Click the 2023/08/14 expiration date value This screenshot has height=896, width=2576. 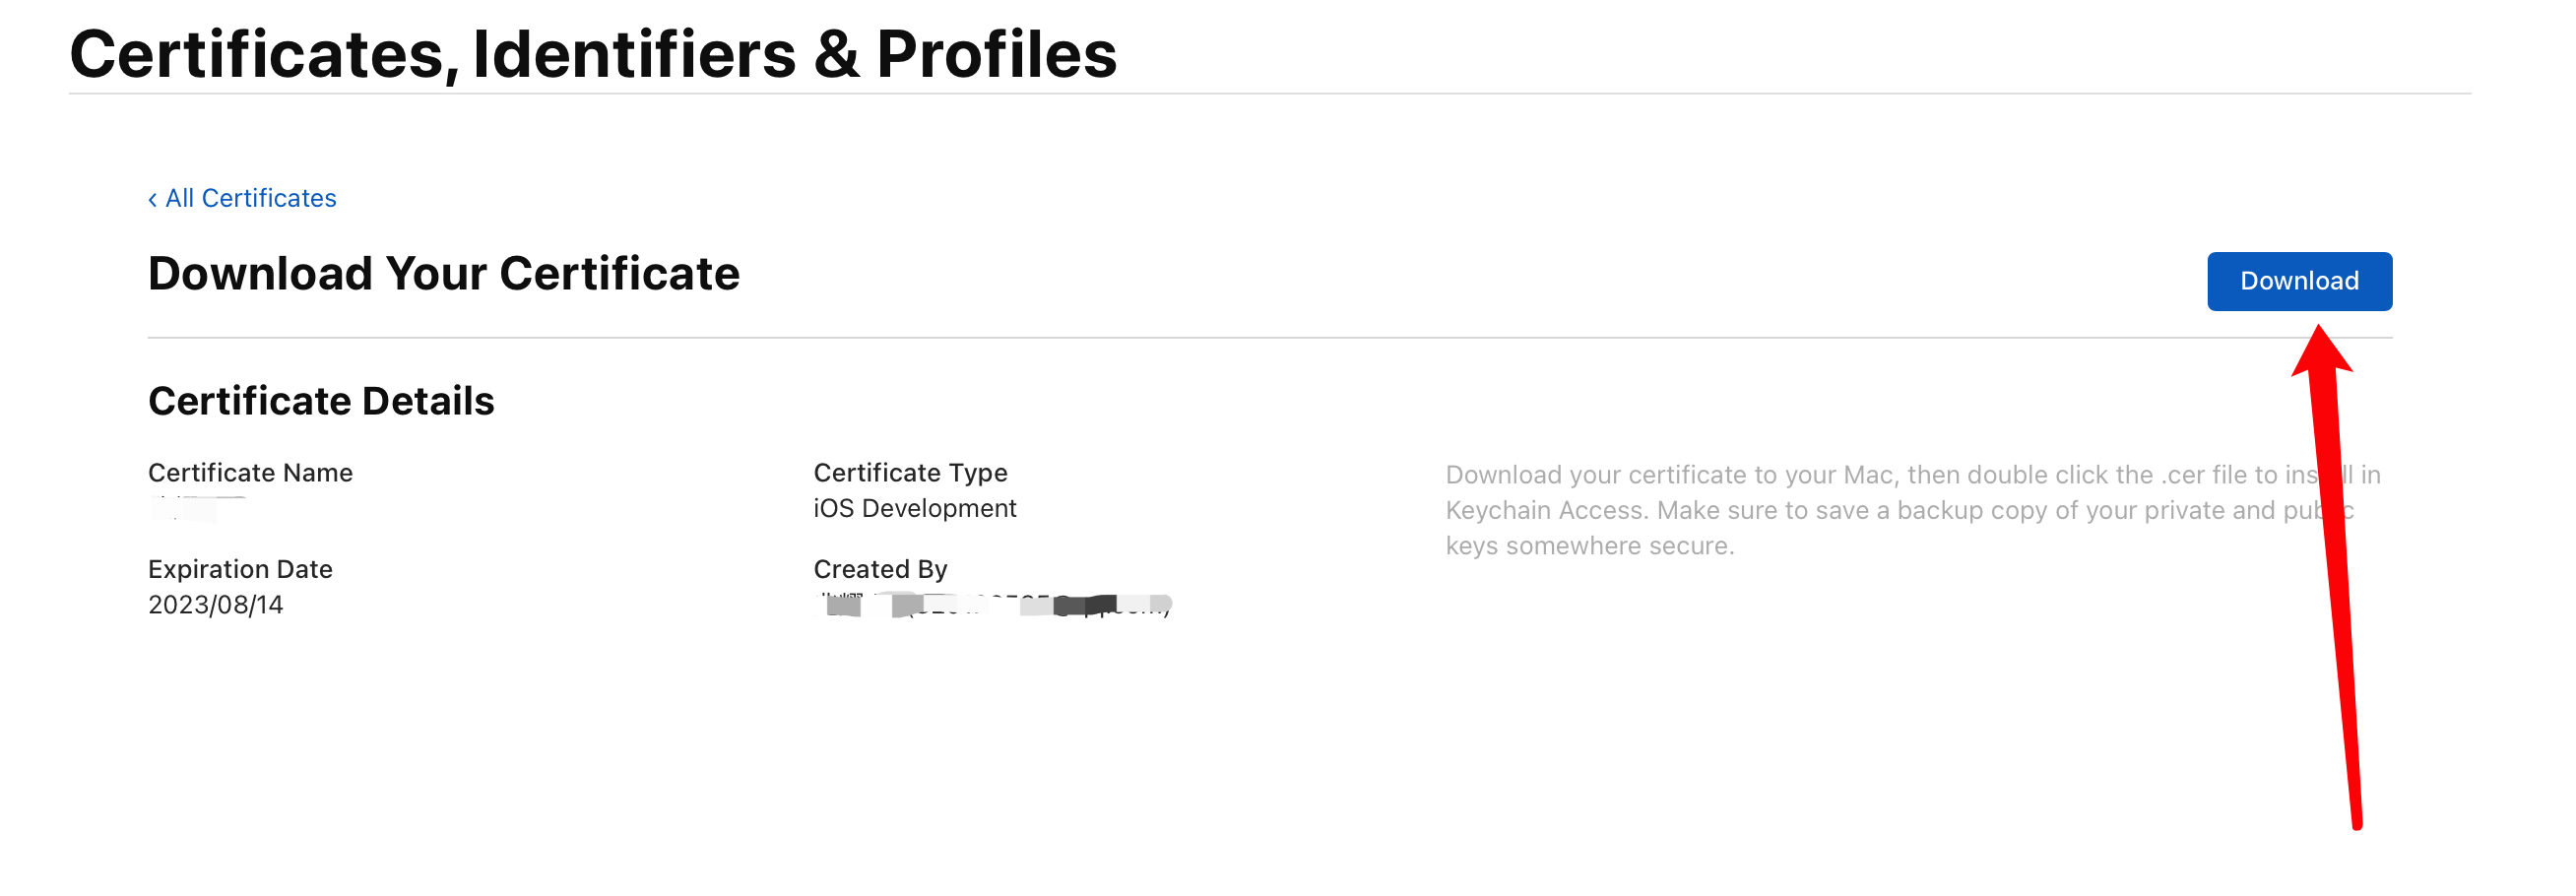pos(215,605)
